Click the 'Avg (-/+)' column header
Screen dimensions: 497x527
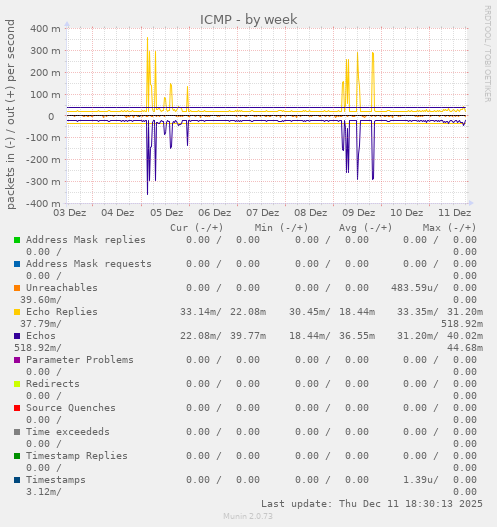click(365, 228)
